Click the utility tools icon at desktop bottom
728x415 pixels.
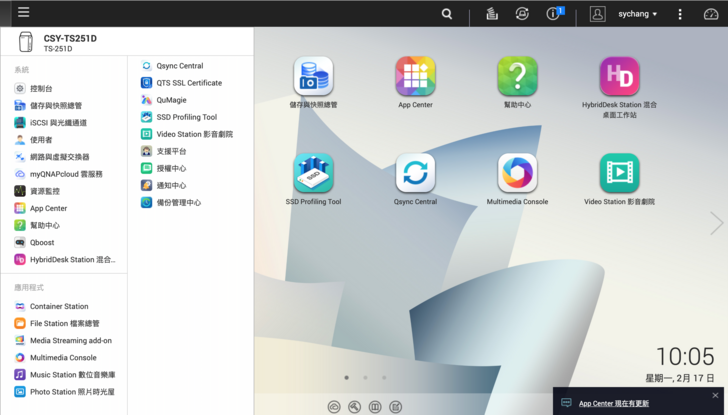354,407
